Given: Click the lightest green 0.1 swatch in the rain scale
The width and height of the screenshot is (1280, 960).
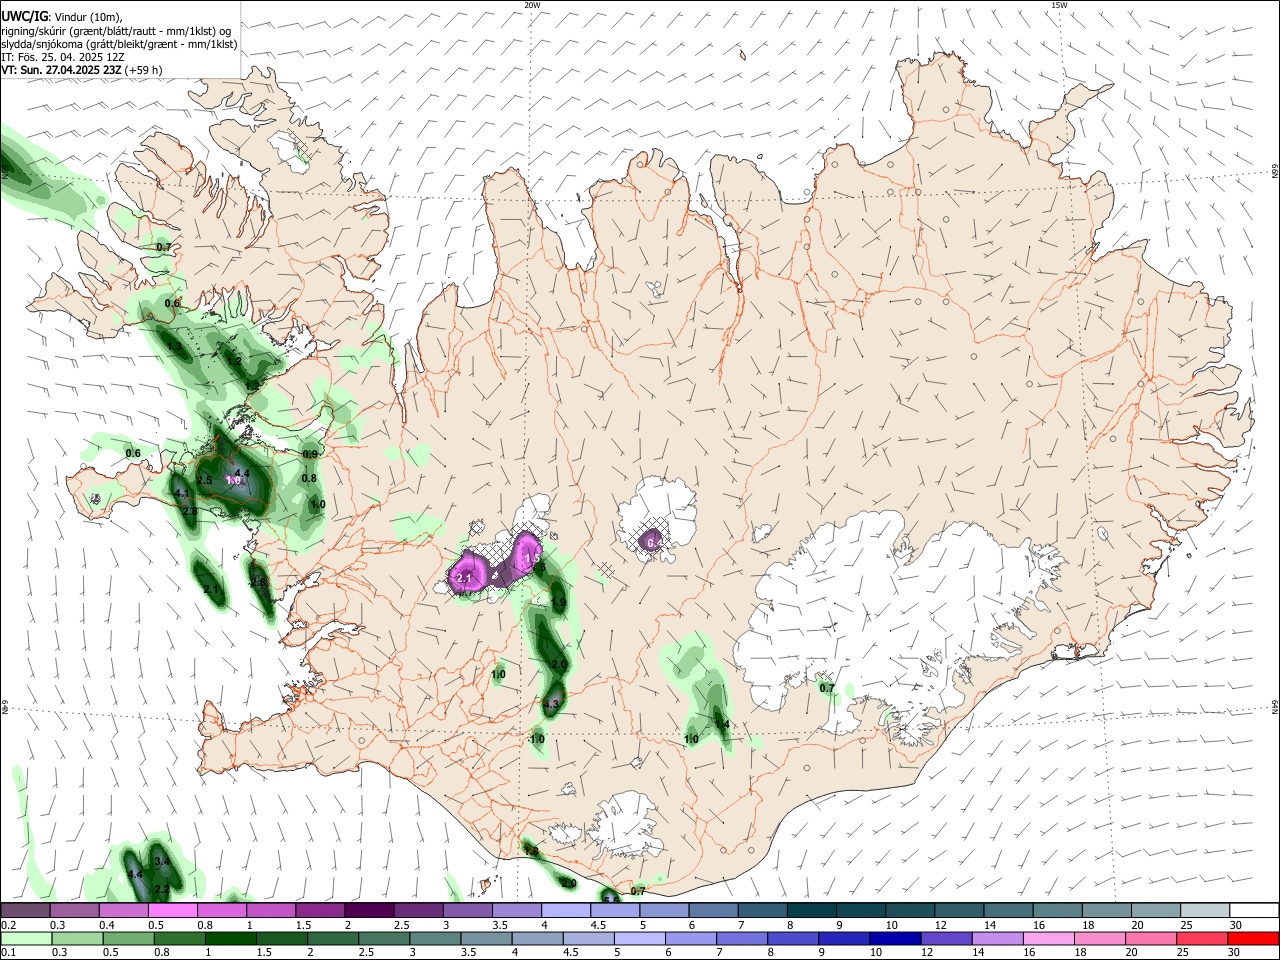Looking at the screenshot, I should [x=25, y=938].
